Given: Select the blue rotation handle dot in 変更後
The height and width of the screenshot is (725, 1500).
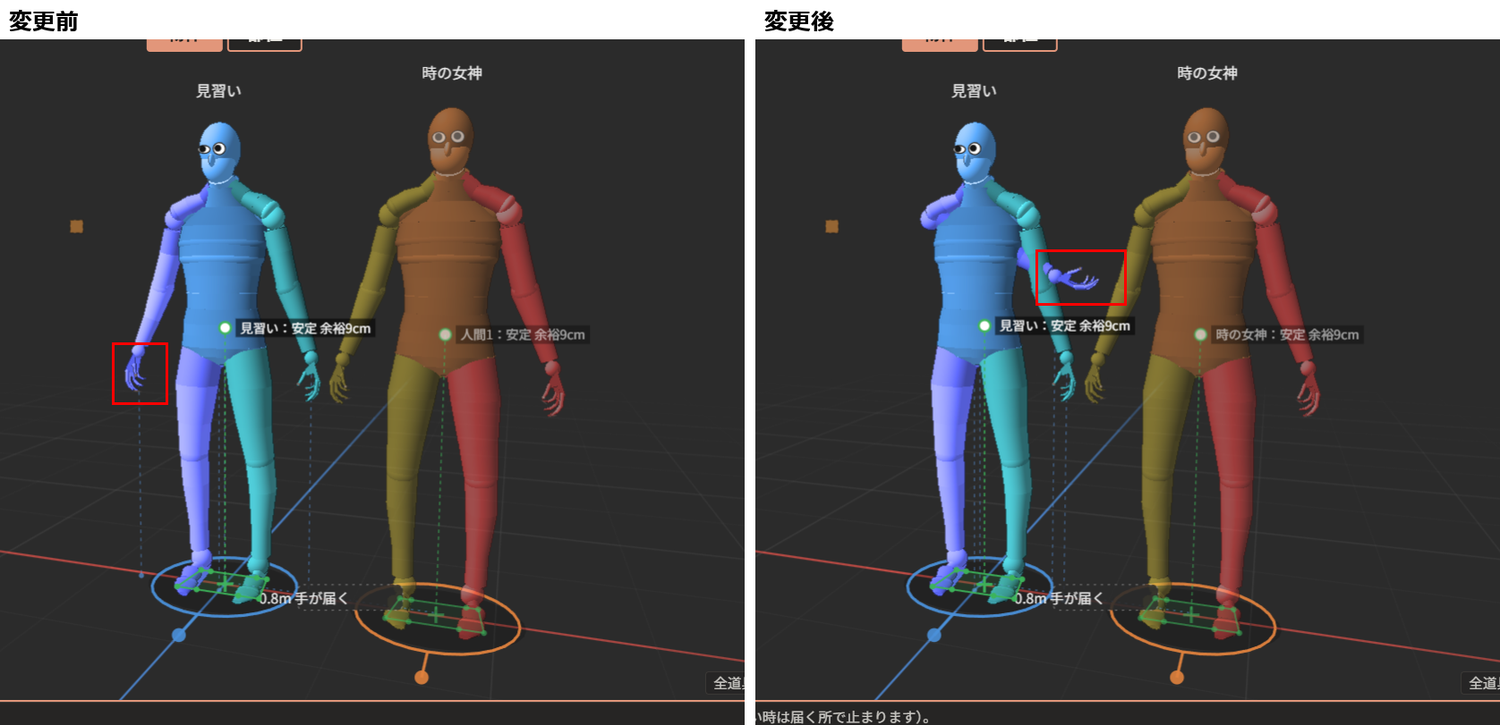Looking at the screenshot, I should 934,635.
